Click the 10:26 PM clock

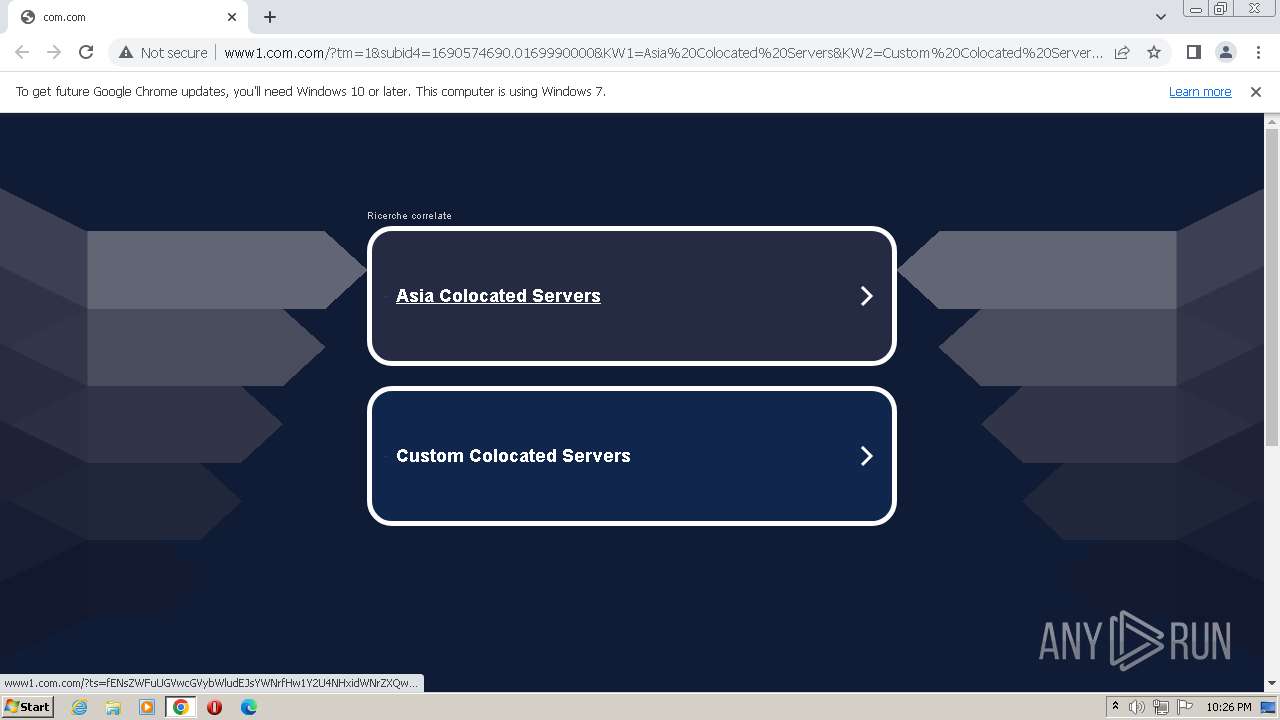point(1229,707)
